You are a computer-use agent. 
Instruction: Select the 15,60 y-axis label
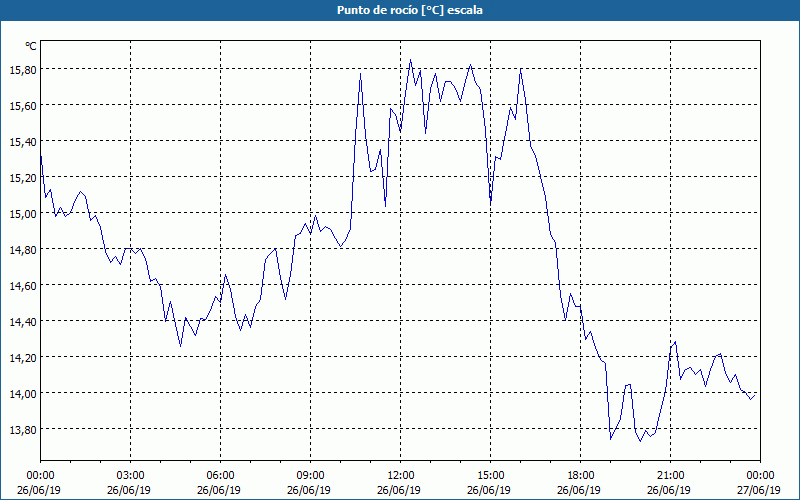(23, 106)
